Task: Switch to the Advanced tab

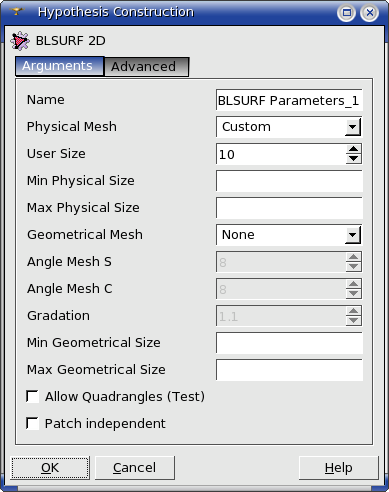Action: (x=147, y=67)
